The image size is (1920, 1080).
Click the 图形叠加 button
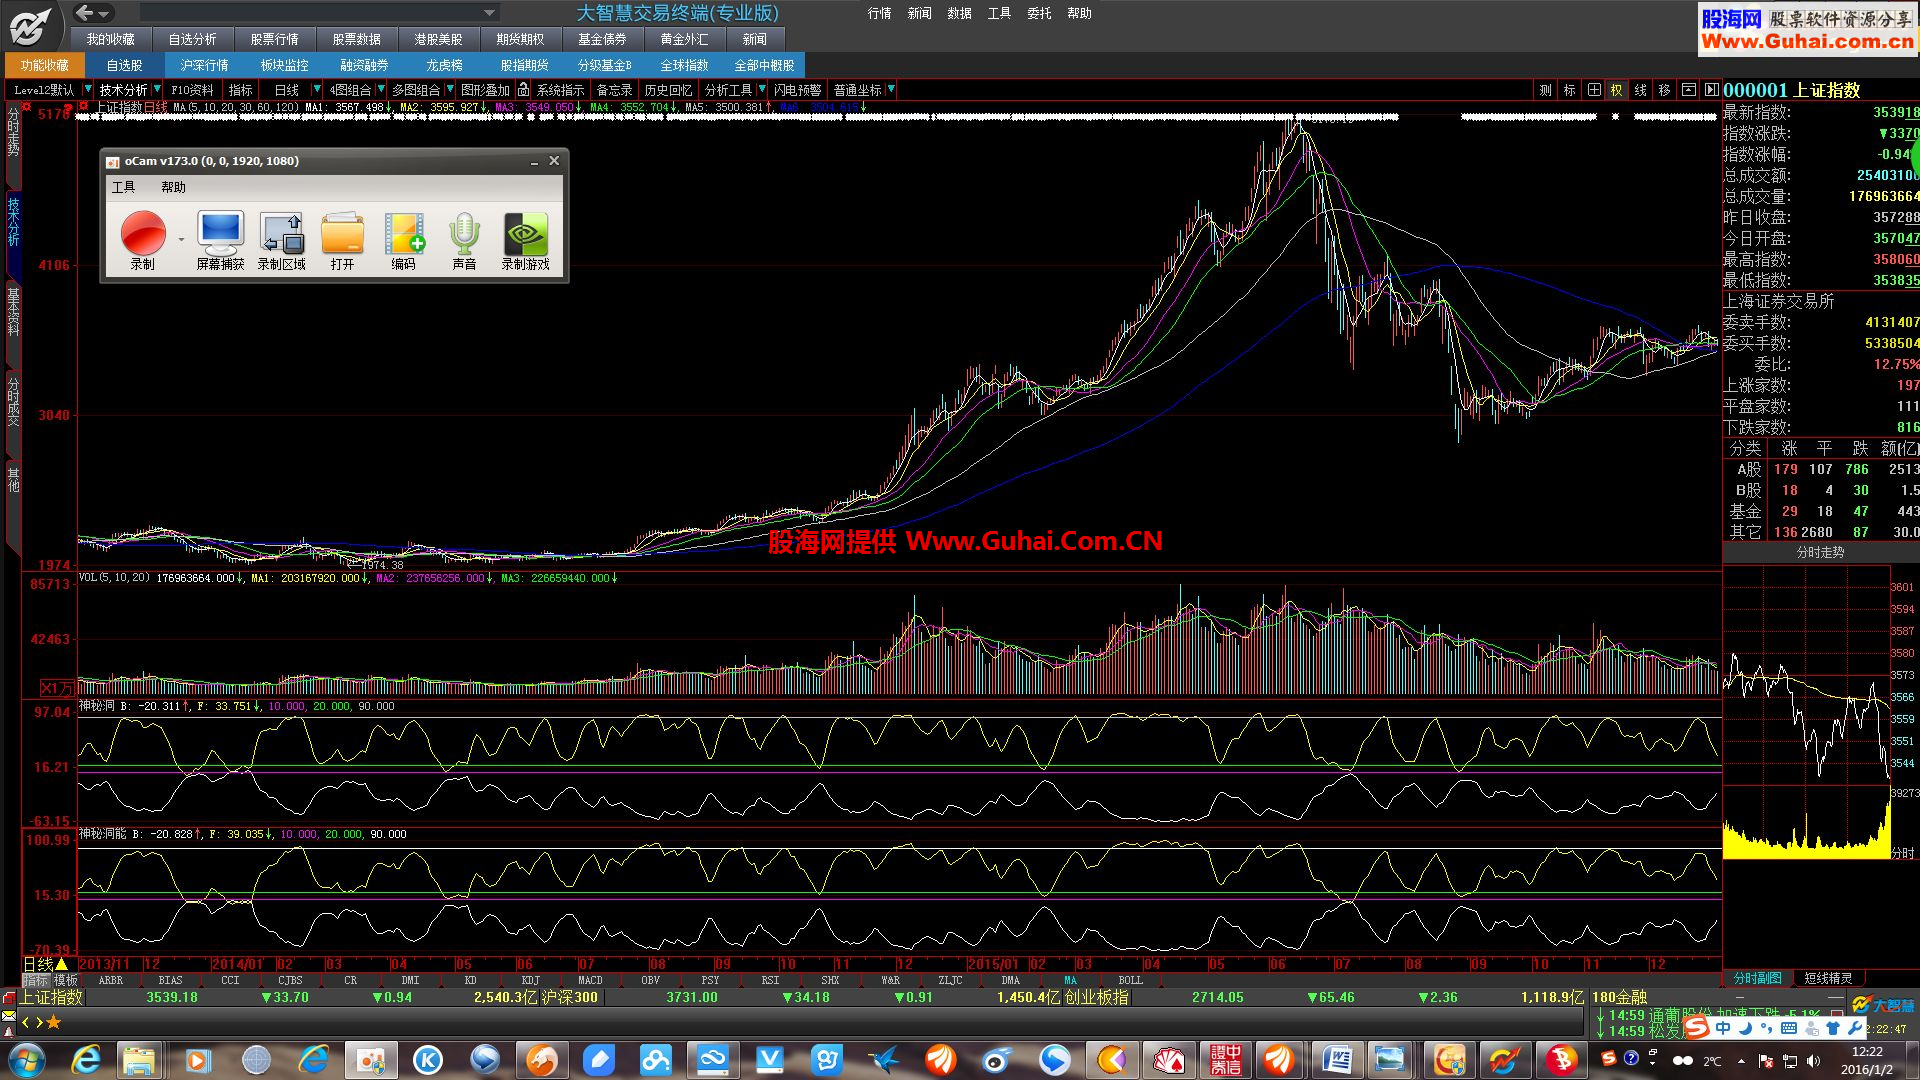(485, 90)
